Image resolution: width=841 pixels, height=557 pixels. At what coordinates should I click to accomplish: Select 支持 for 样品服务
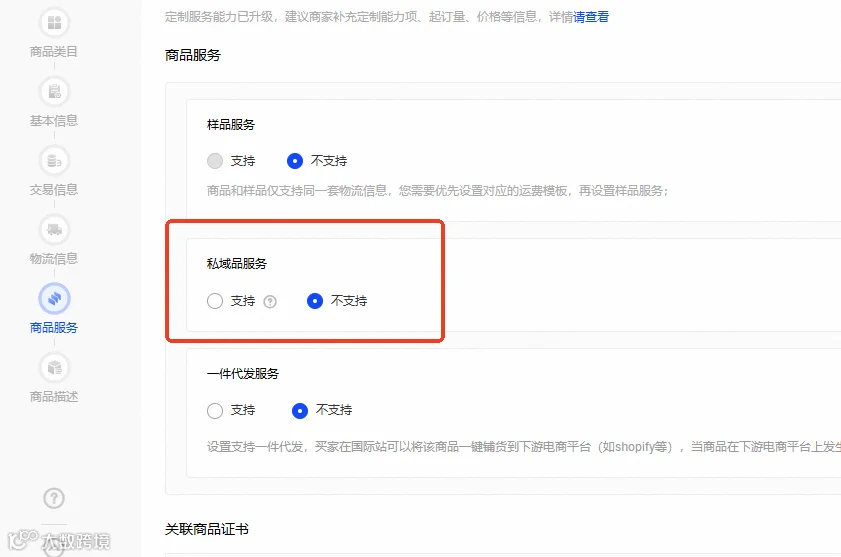(215, 161)
